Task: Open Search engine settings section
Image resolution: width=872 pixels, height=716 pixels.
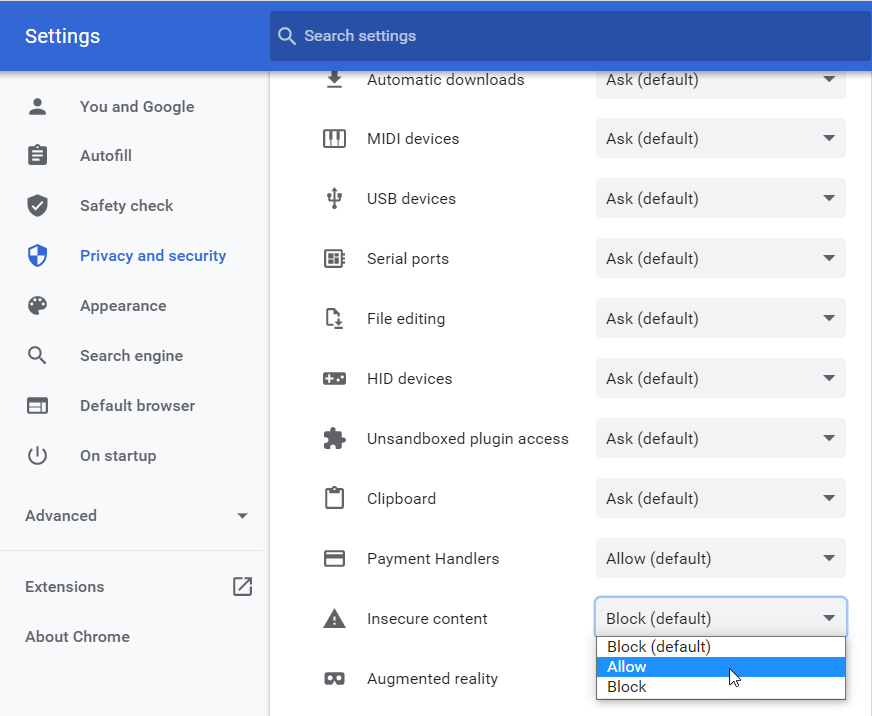Action: [131, 355]
